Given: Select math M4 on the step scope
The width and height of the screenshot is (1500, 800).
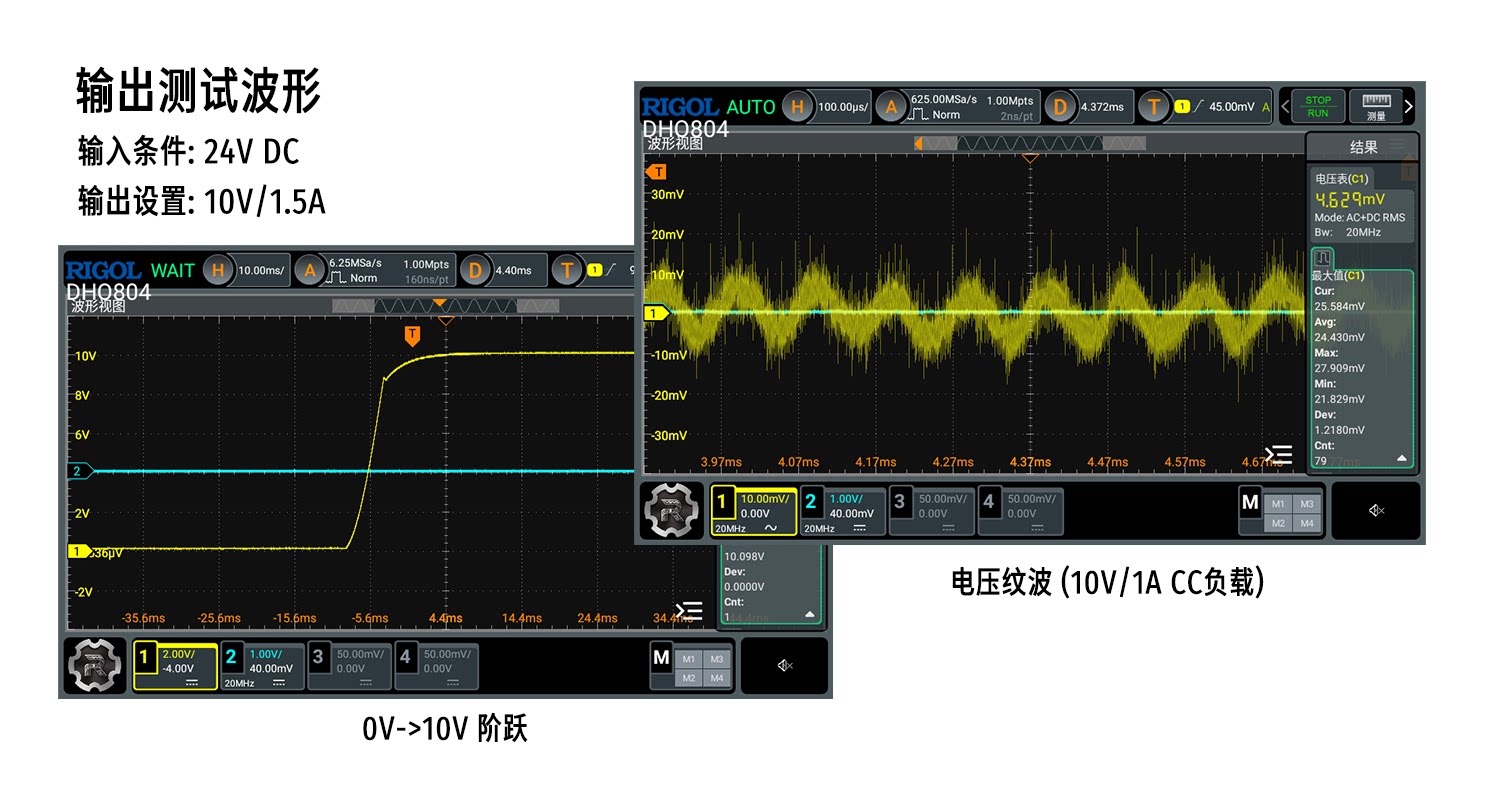Looking at the screenshot, I should pyautogui.click(x=716, y=678).
